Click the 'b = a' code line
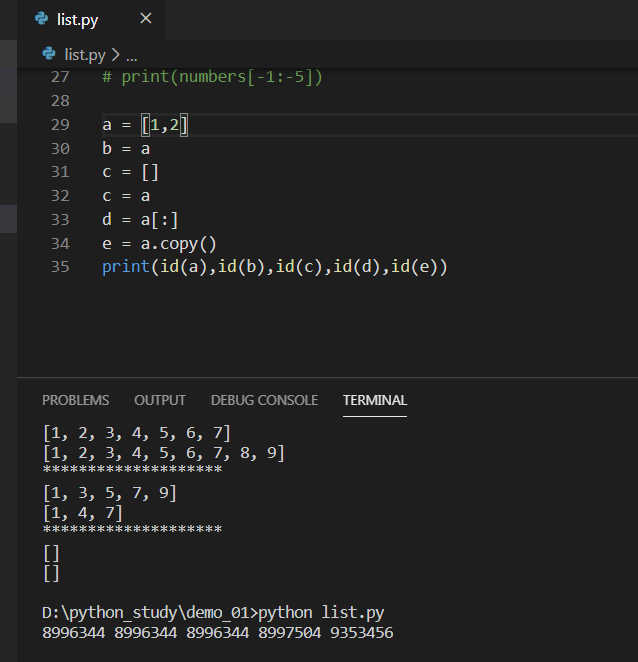 point(126,149)
